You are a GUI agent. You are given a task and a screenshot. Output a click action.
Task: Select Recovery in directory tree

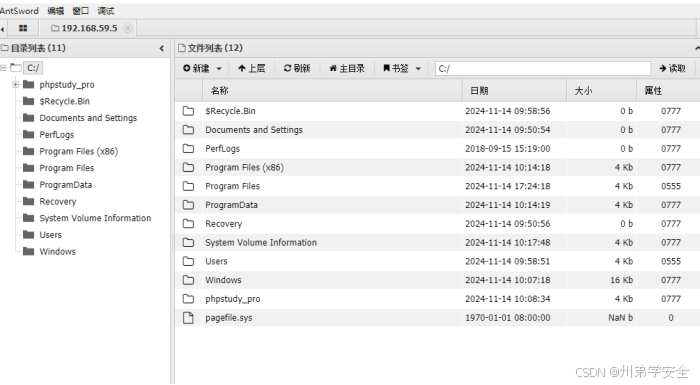coord(58,201)
